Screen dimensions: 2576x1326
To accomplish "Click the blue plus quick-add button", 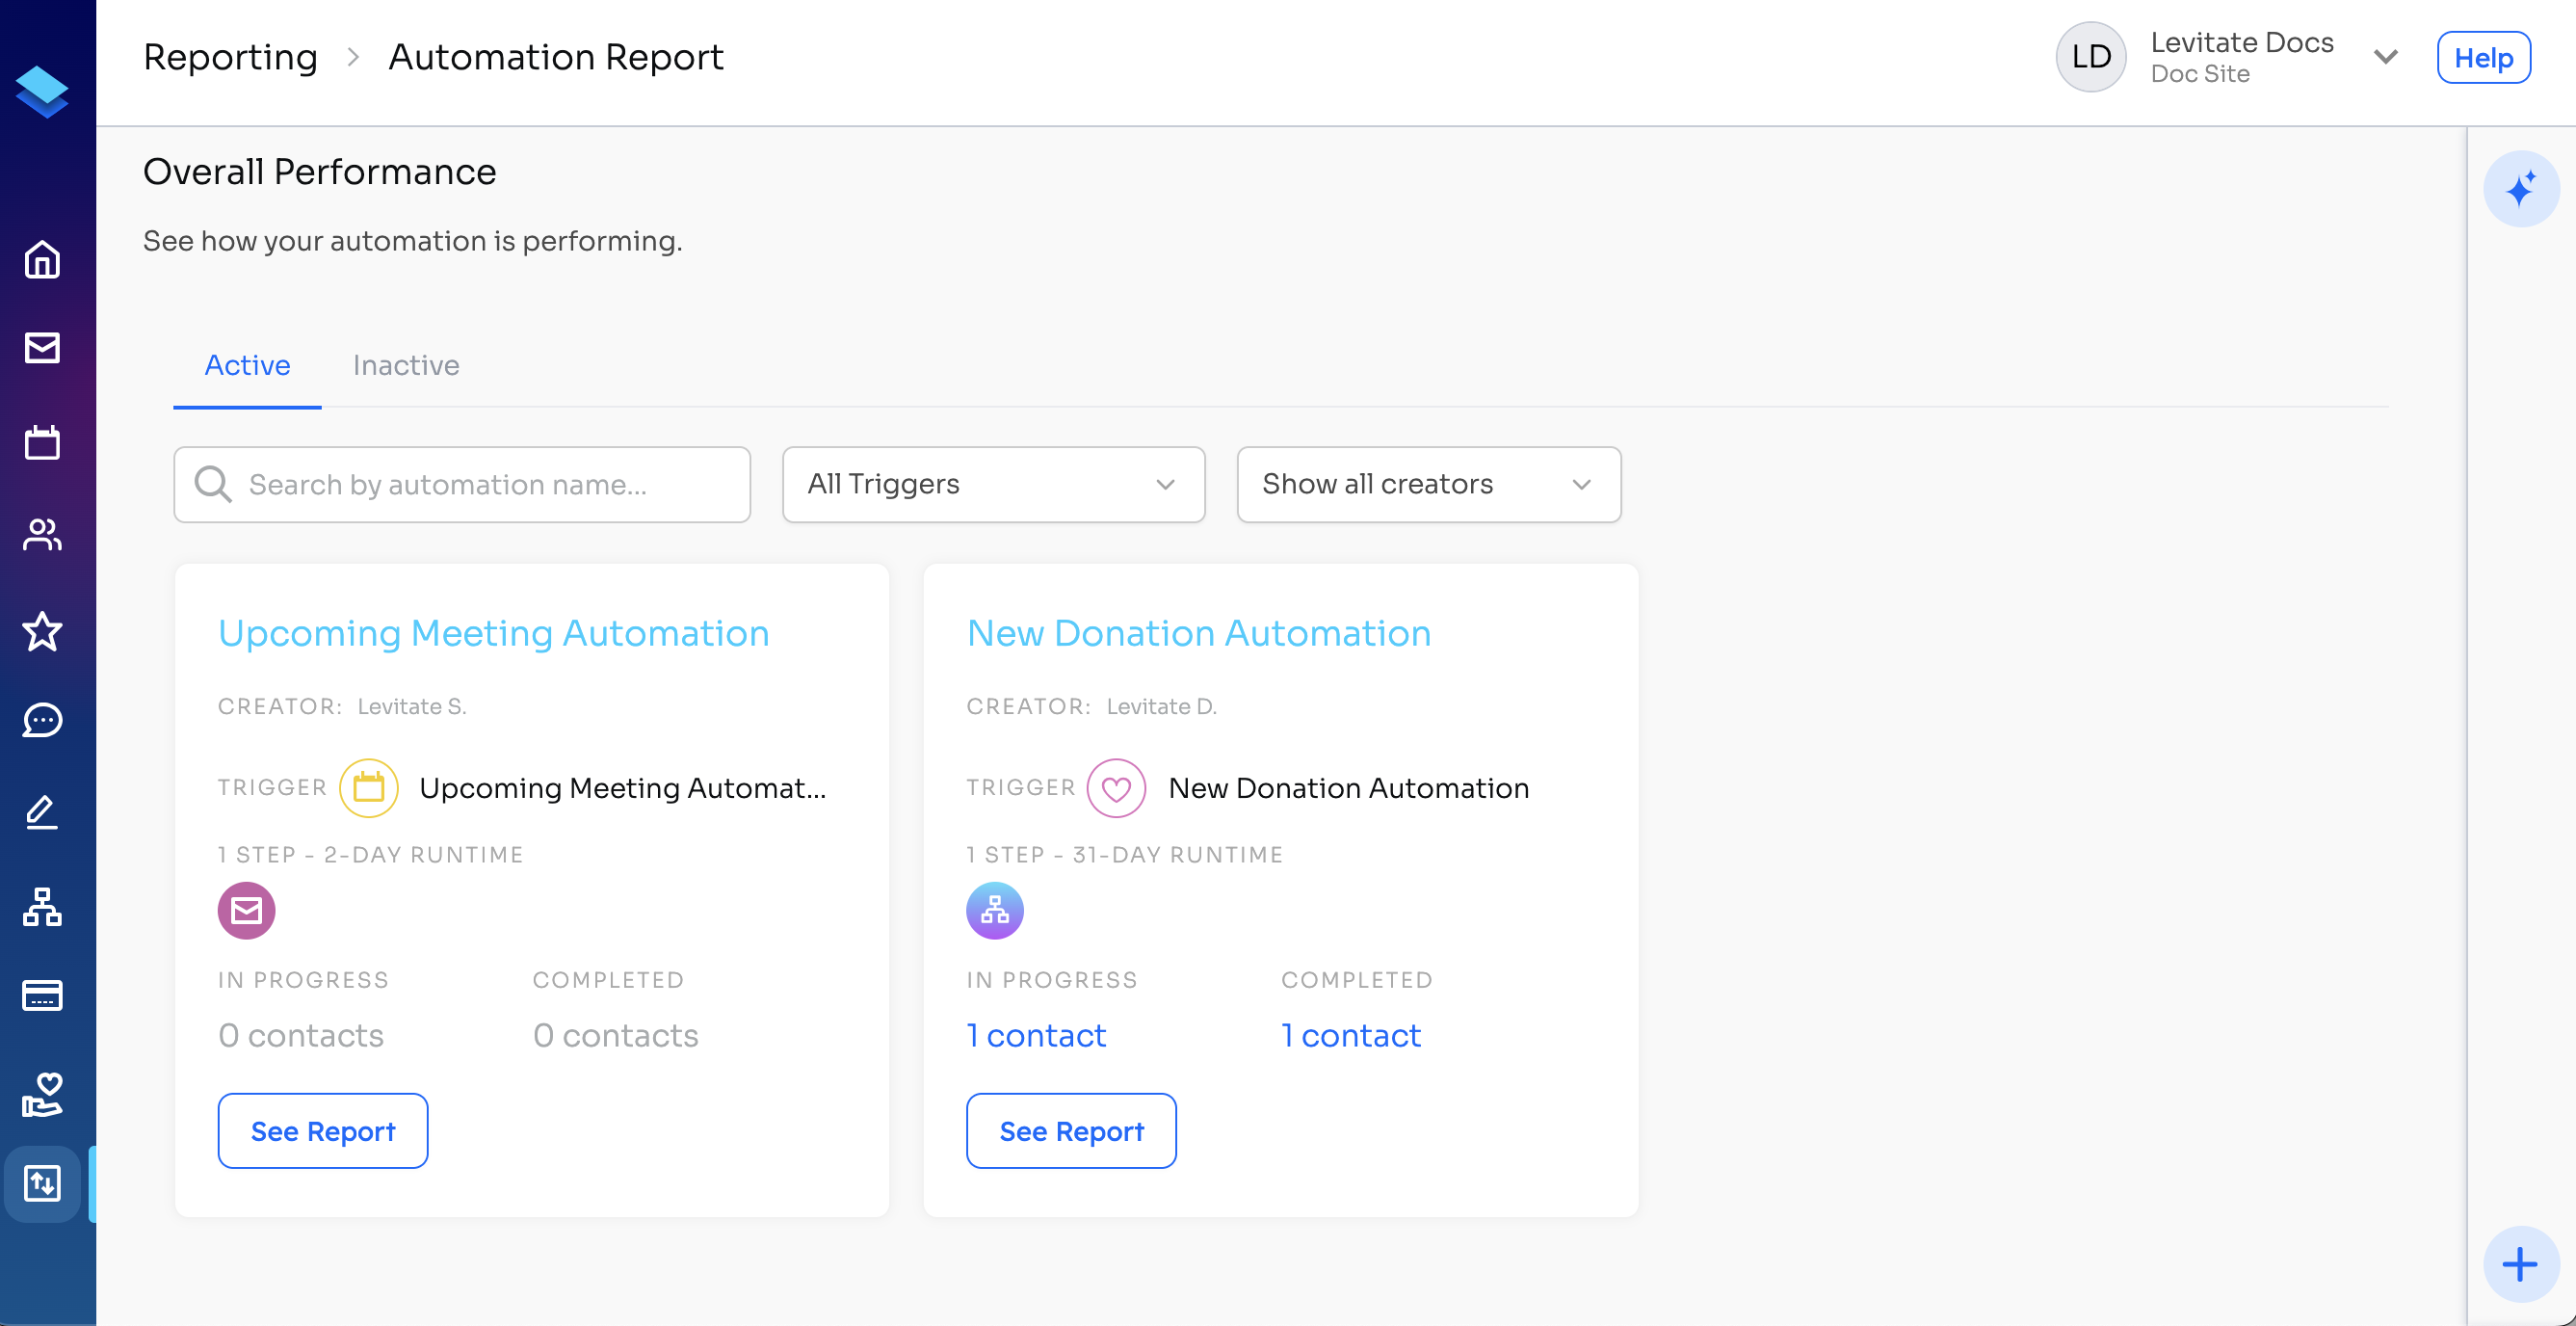I will (2520, 1264).
